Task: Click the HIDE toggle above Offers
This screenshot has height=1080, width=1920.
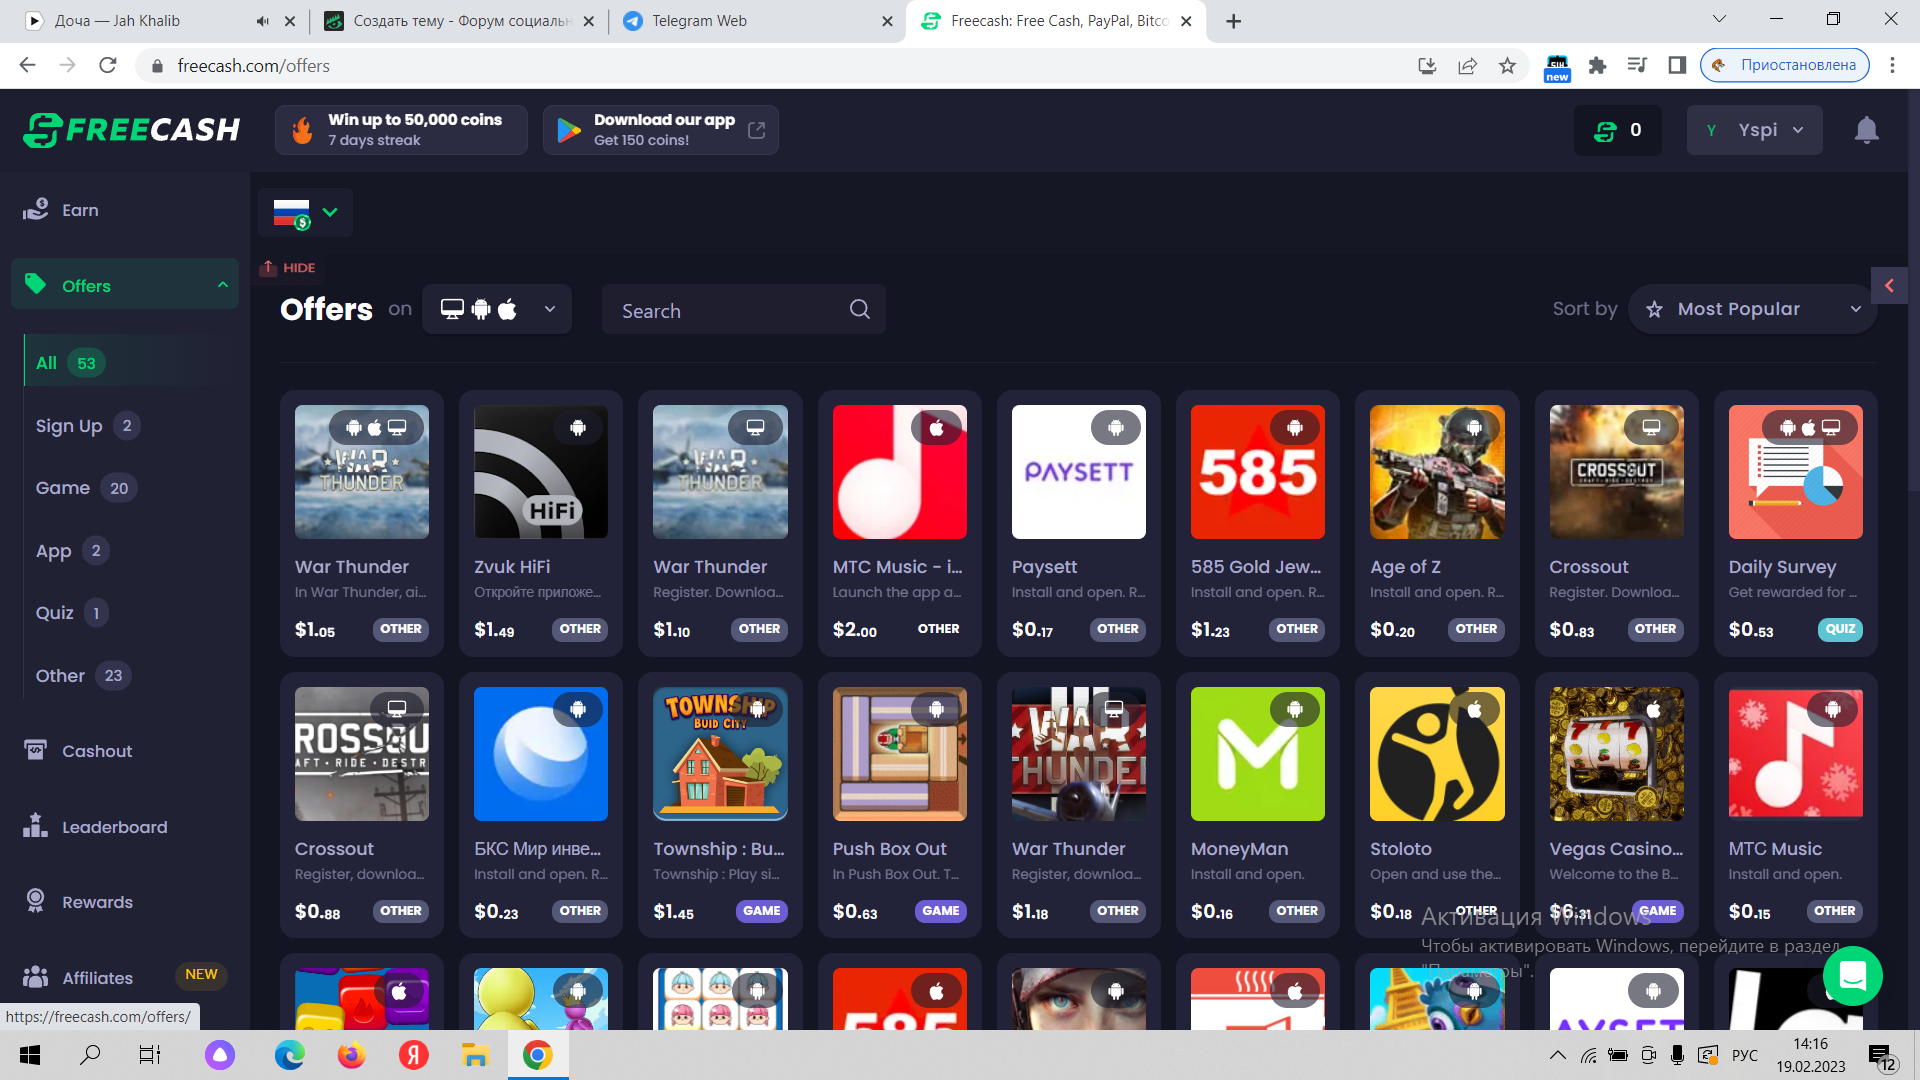Action: click(x=288, y=268)
